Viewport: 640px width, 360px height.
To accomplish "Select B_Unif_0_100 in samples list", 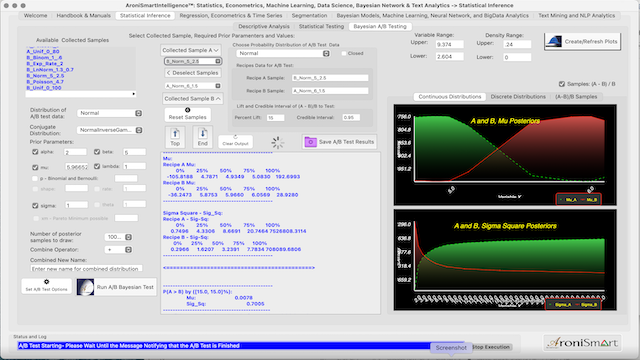I will [44, 88].
